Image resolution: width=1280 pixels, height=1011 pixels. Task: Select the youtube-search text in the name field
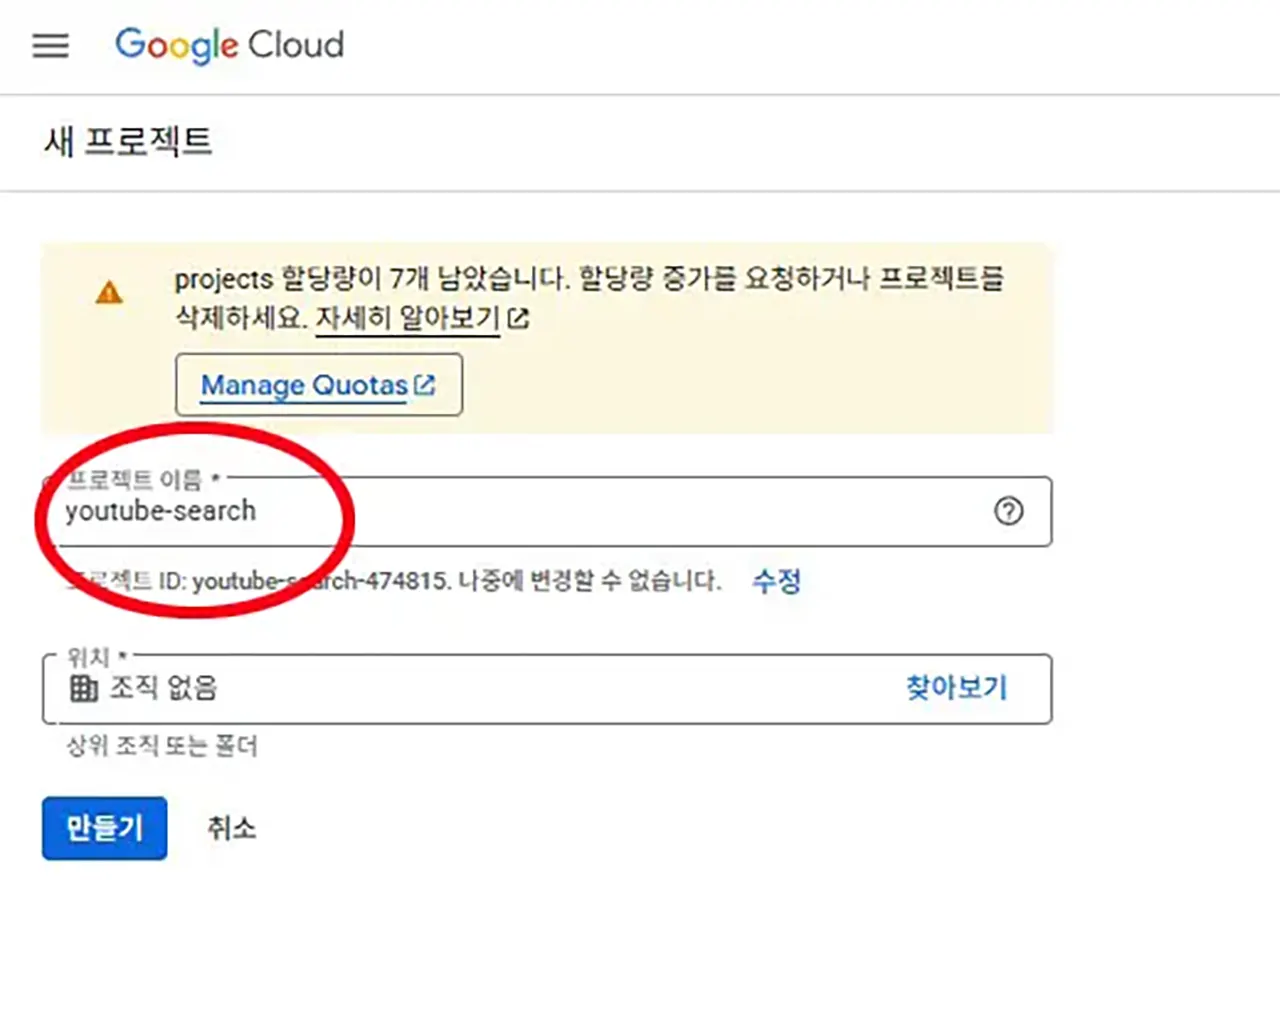(160, 511)
